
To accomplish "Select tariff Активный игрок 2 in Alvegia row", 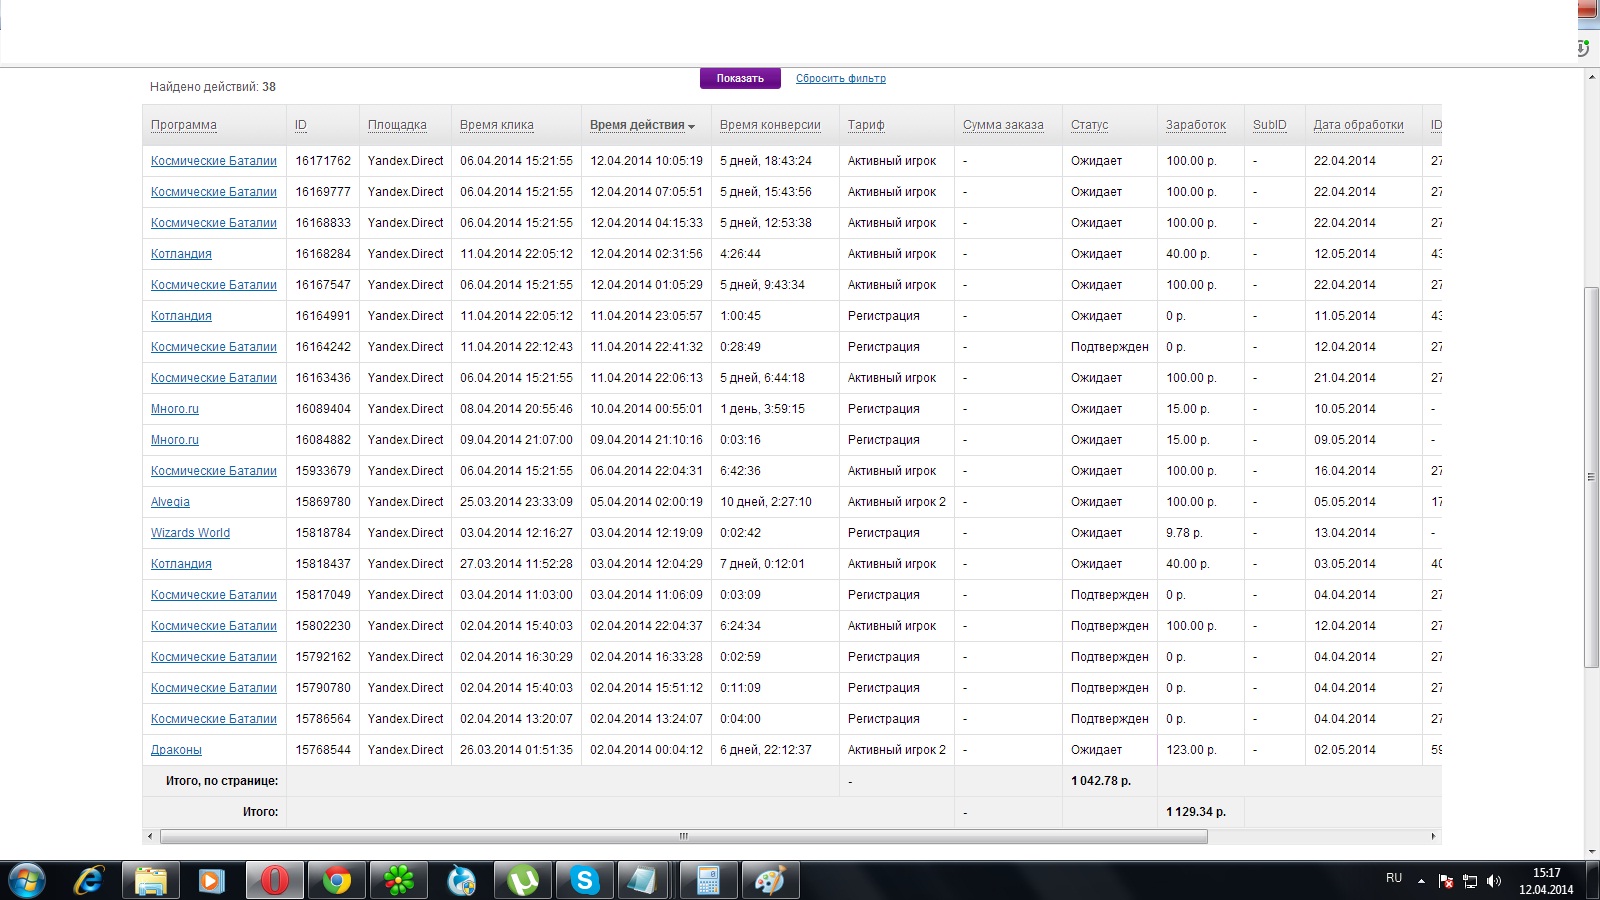I will point(897,502).
